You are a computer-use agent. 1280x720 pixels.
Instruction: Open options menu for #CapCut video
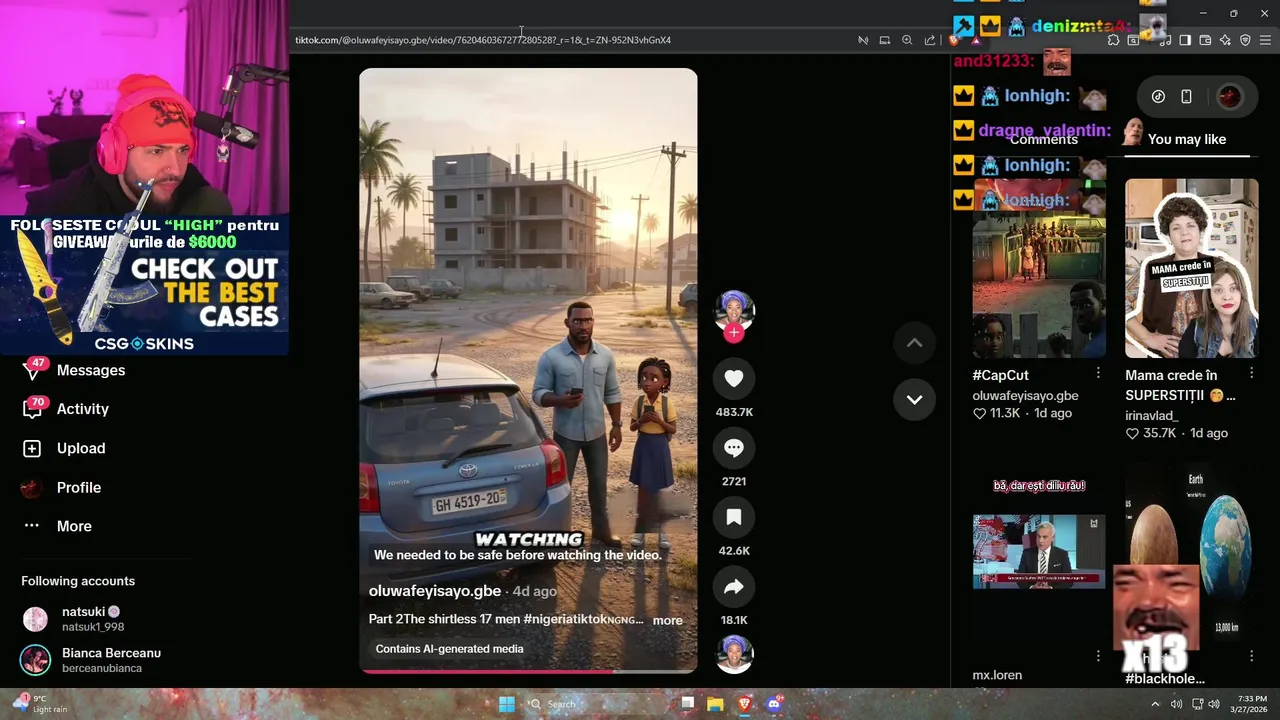click(x=1098, y=373)
